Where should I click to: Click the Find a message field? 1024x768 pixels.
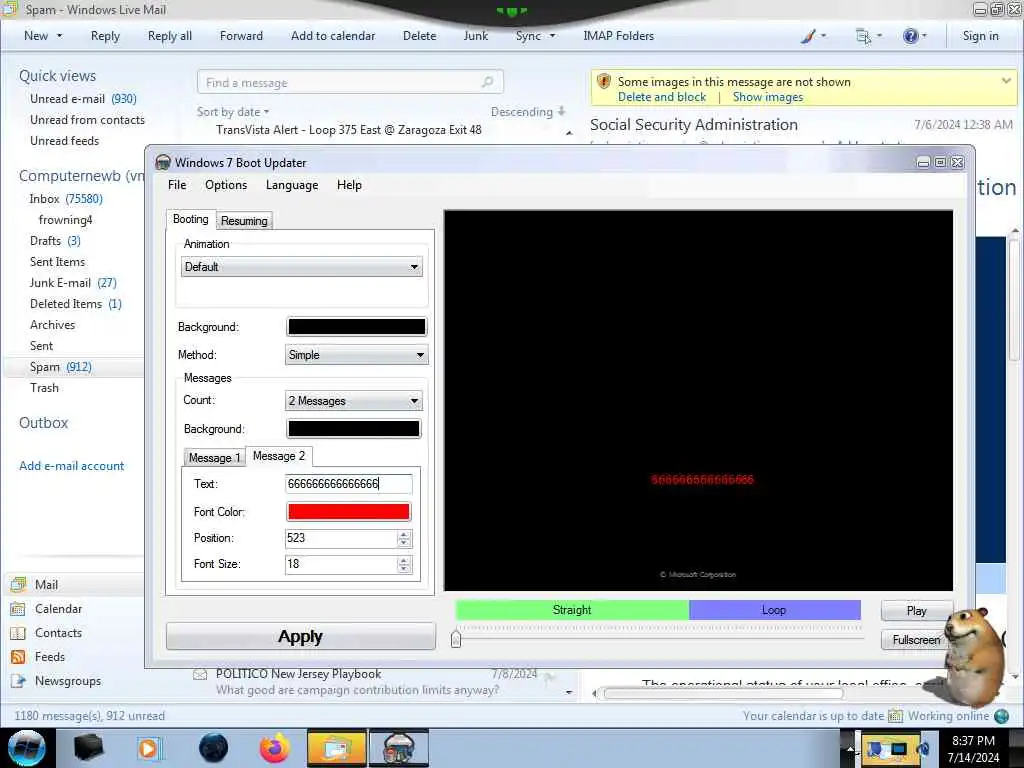[350, 82]
